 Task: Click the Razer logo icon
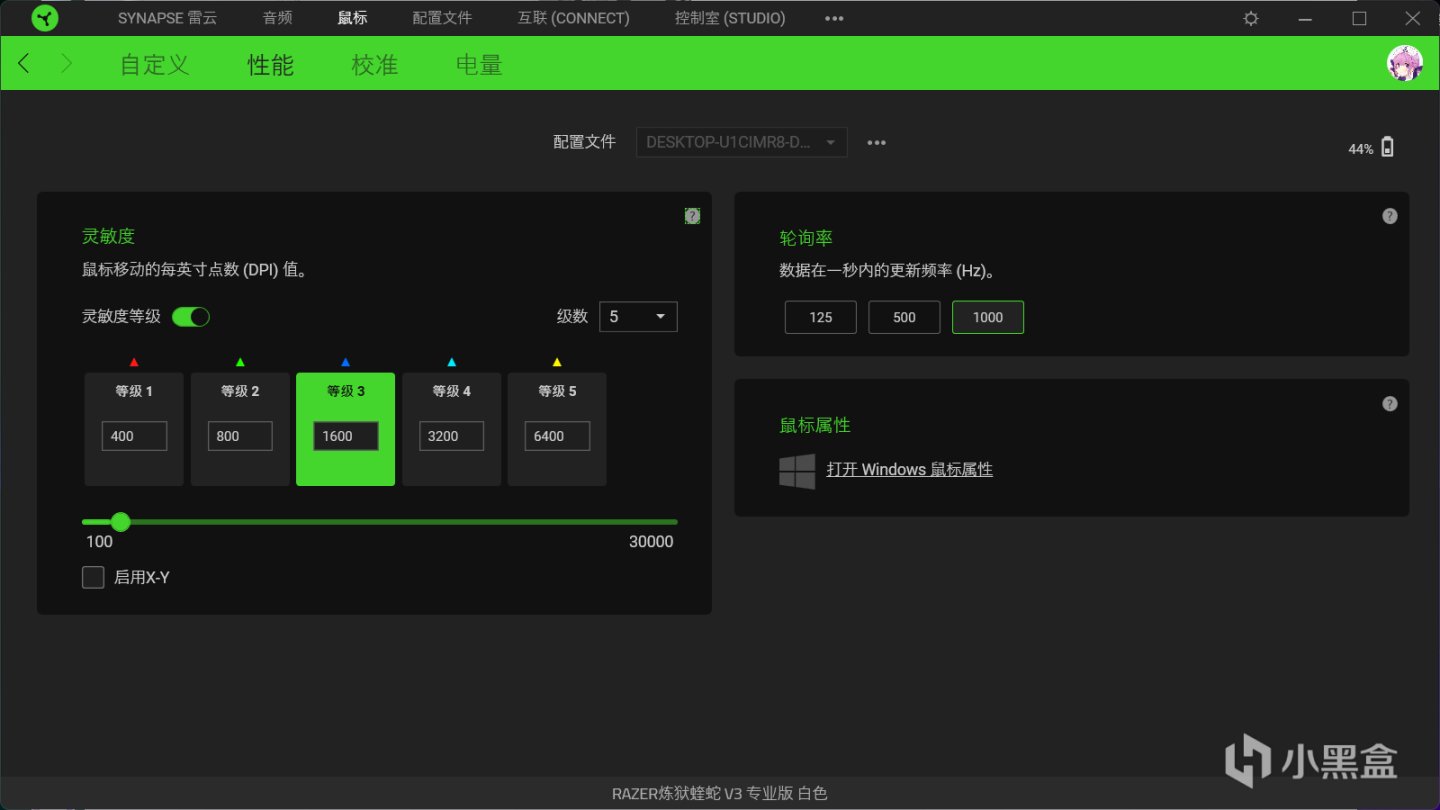point(45,18)
